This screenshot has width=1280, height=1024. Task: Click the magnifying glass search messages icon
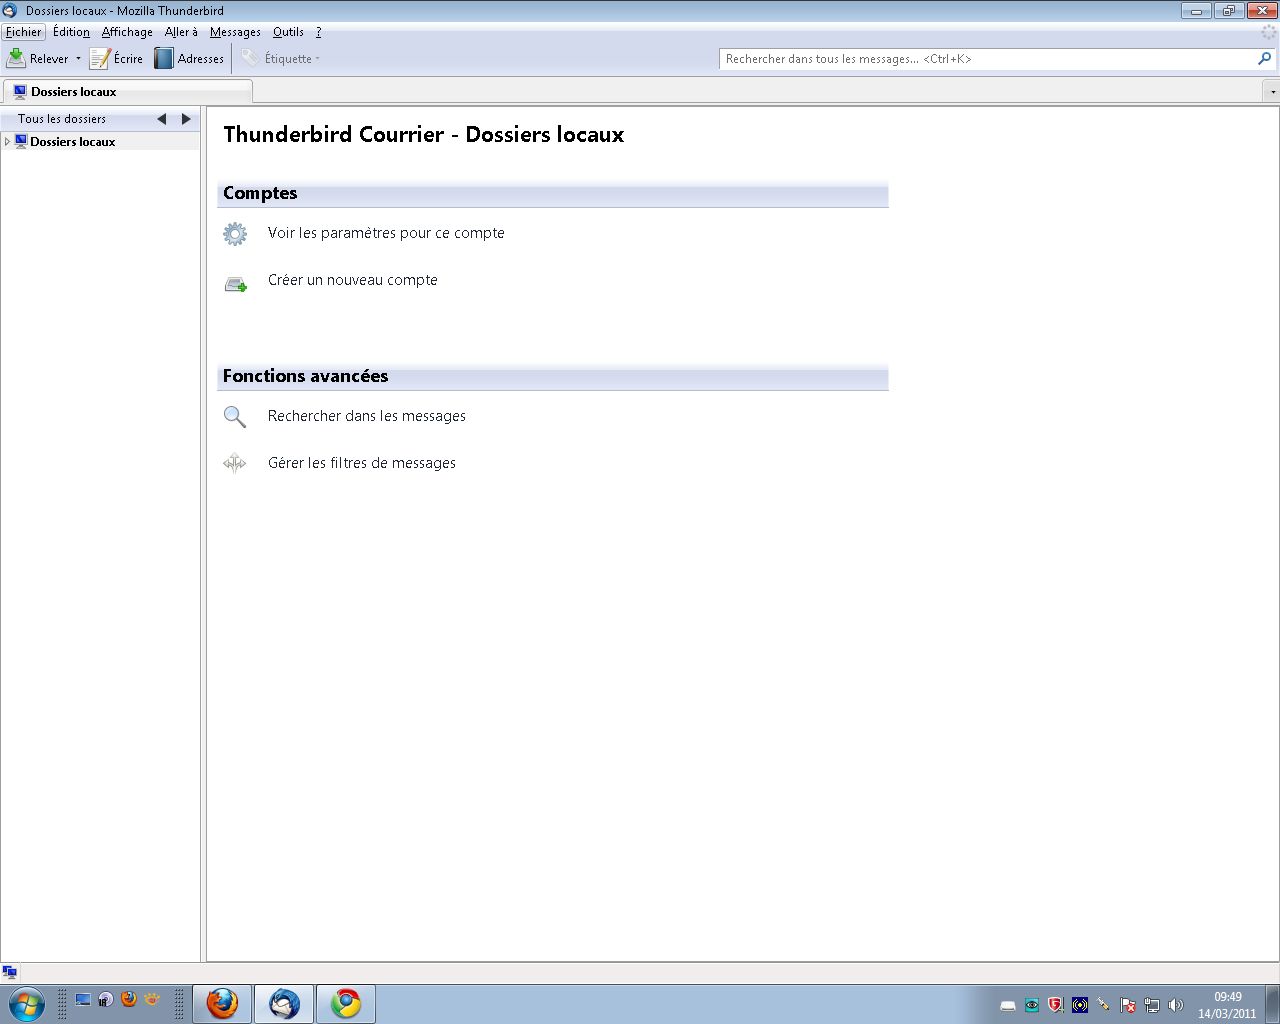point(235,417)
